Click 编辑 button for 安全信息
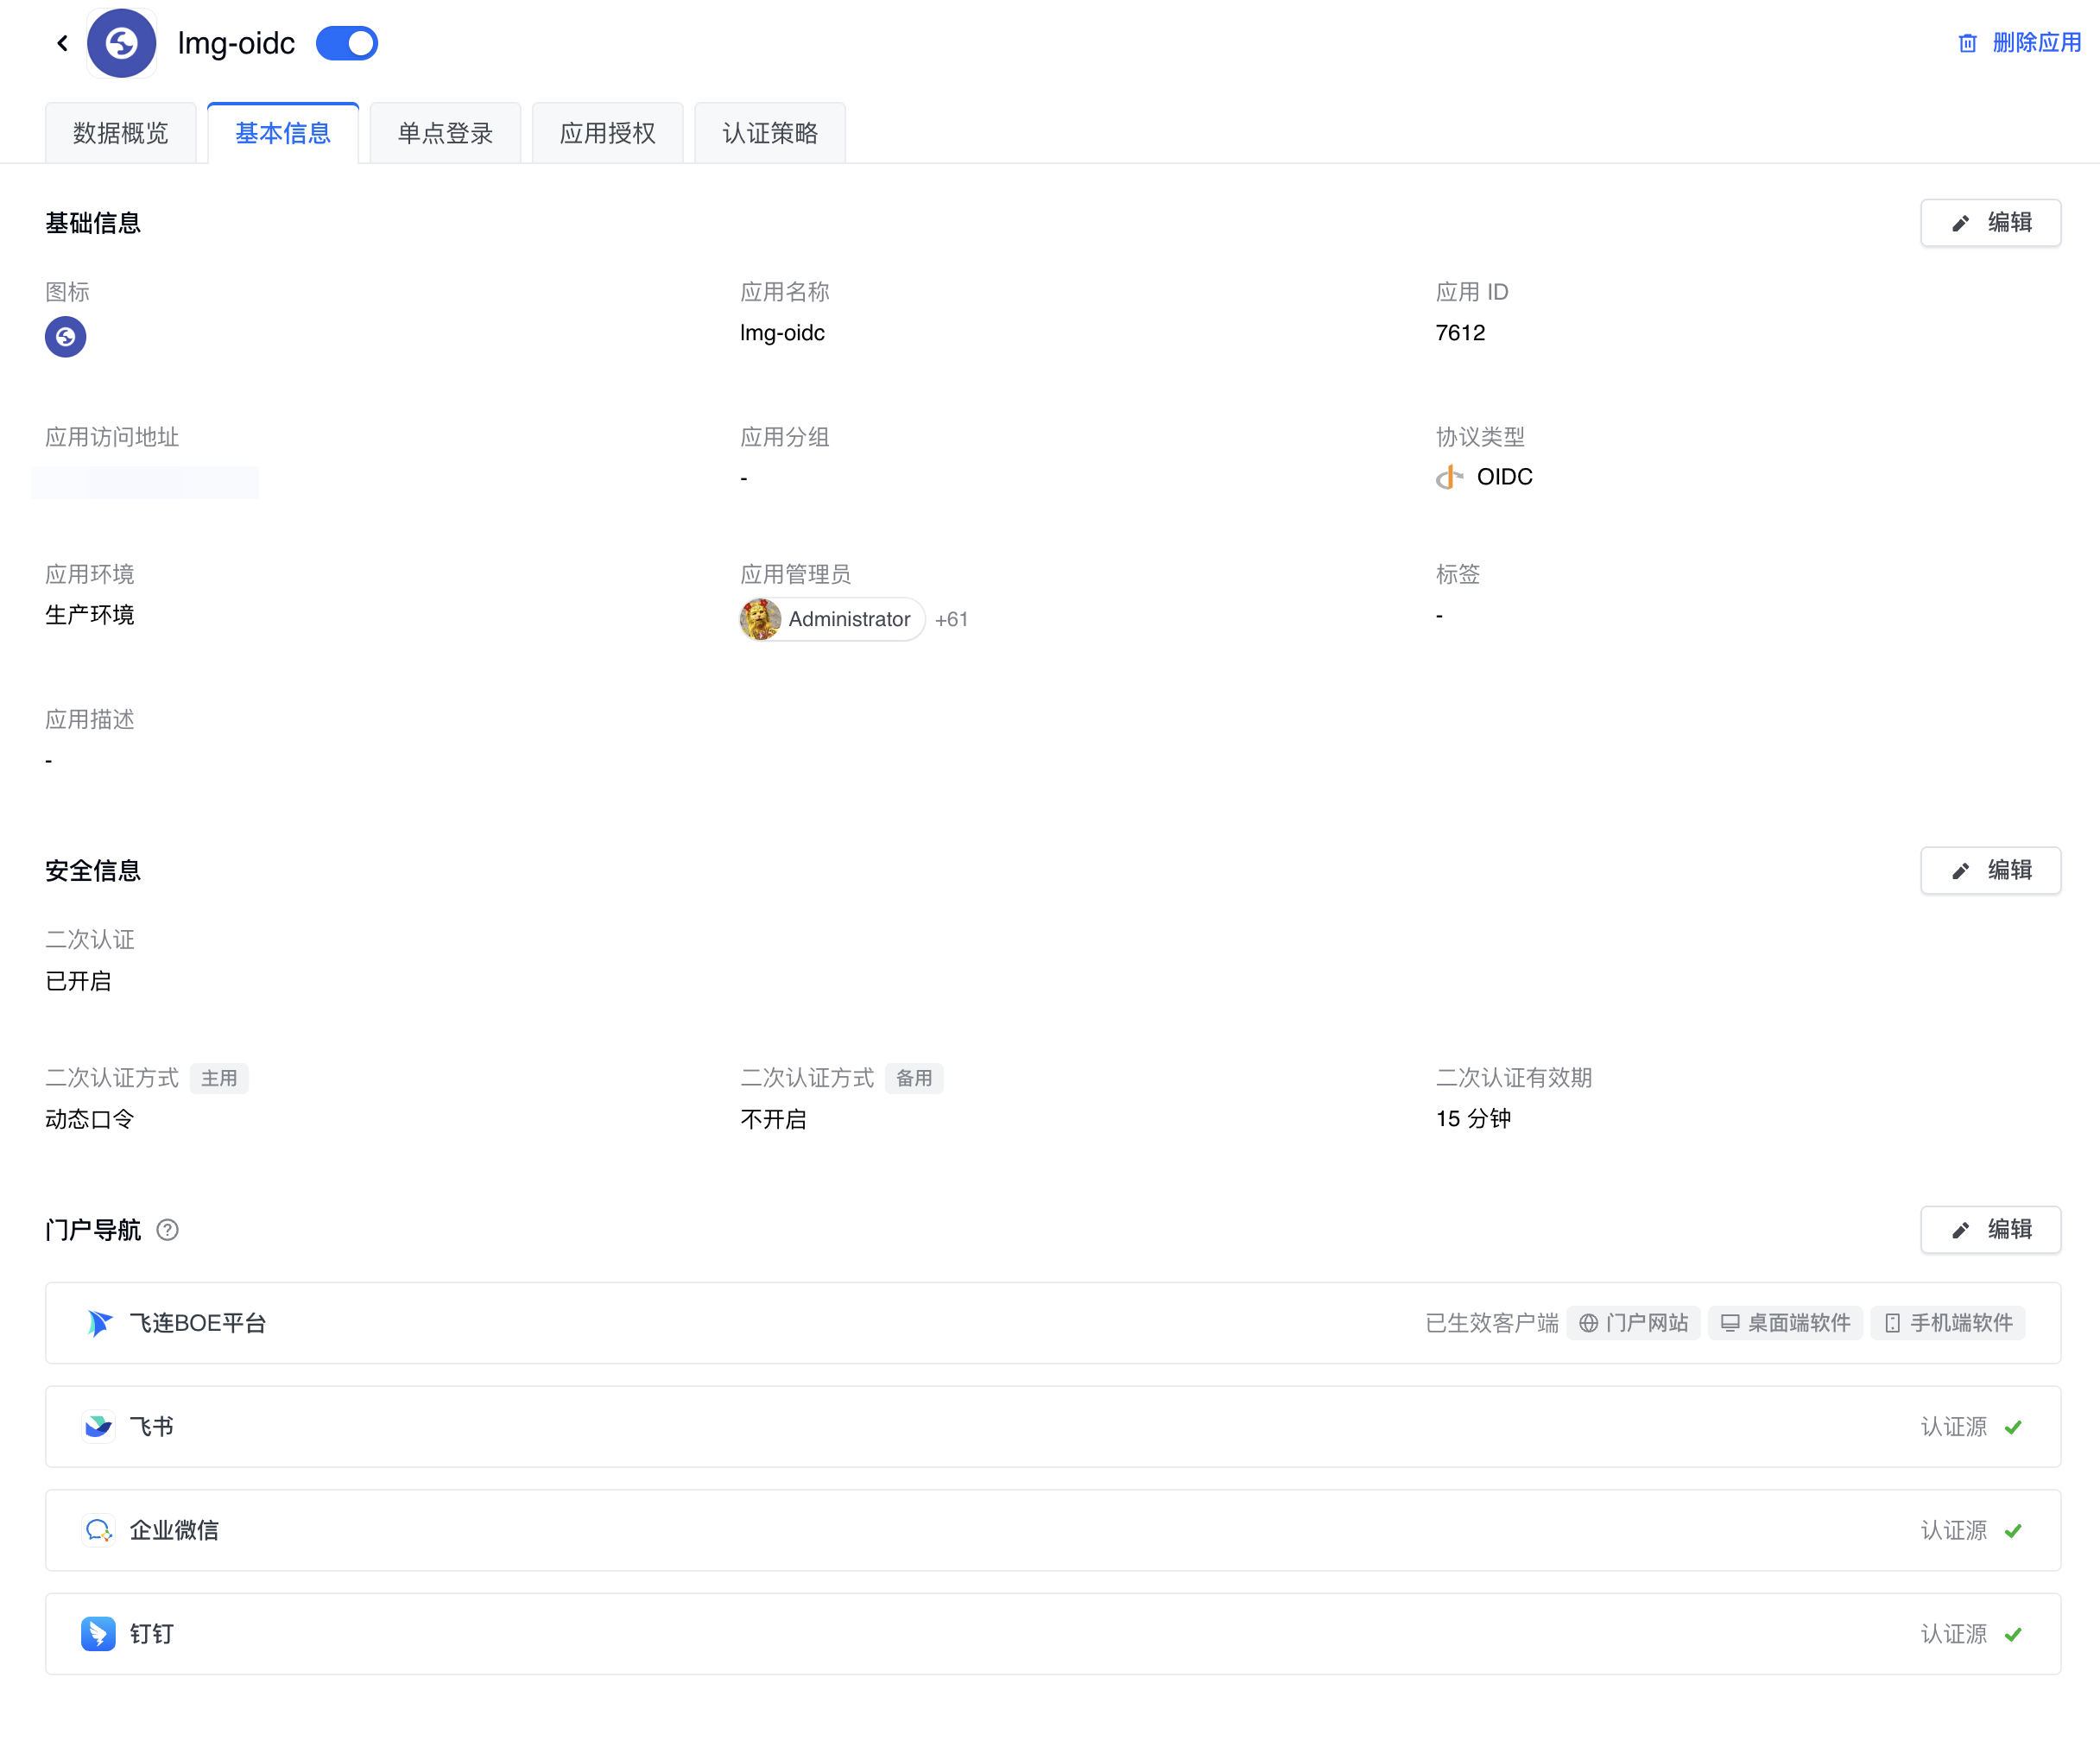The height and width of the screenshot is (1741, 2100). coord(1989,870)
